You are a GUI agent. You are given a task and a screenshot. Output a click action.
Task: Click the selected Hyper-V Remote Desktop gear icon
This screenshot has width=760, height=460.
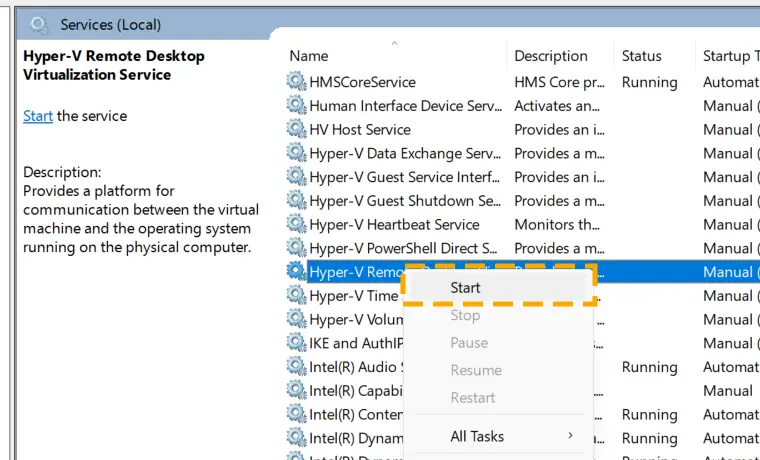(296, 271)
